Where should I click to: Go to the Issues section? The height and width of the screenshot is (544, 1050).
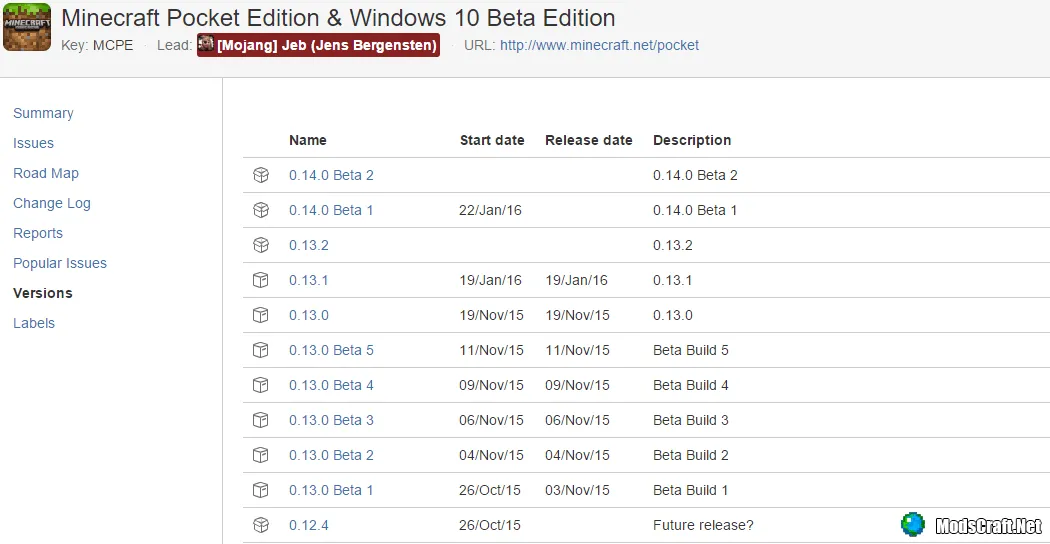click(33, 143)
